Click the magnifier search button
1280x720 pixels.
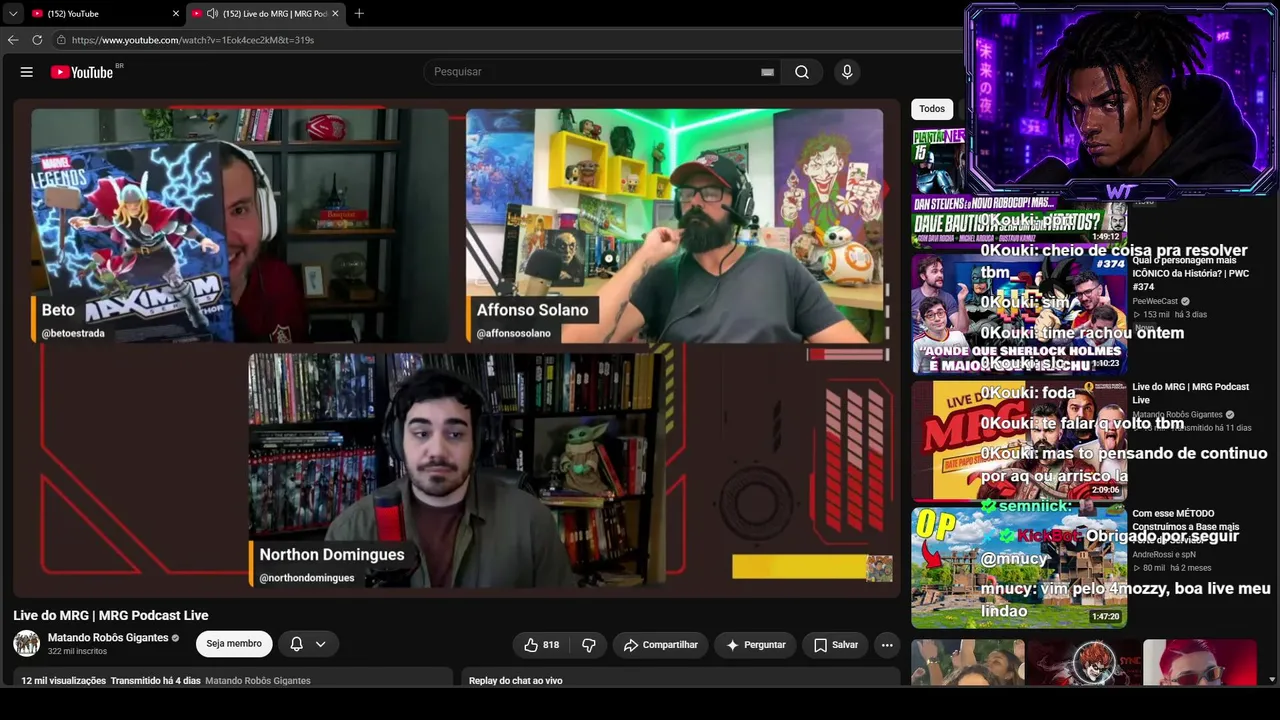802,72
